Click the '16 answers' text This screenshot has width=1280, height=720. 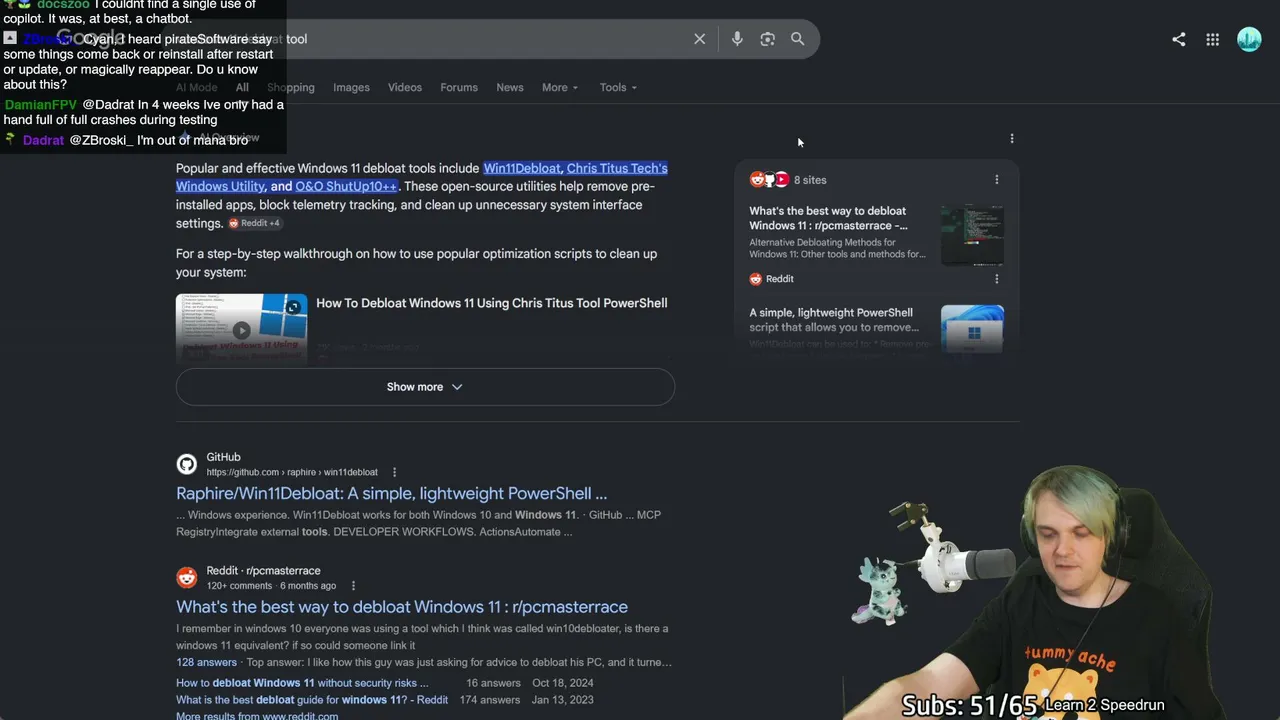pyautogui.click(x=495, y=683)
